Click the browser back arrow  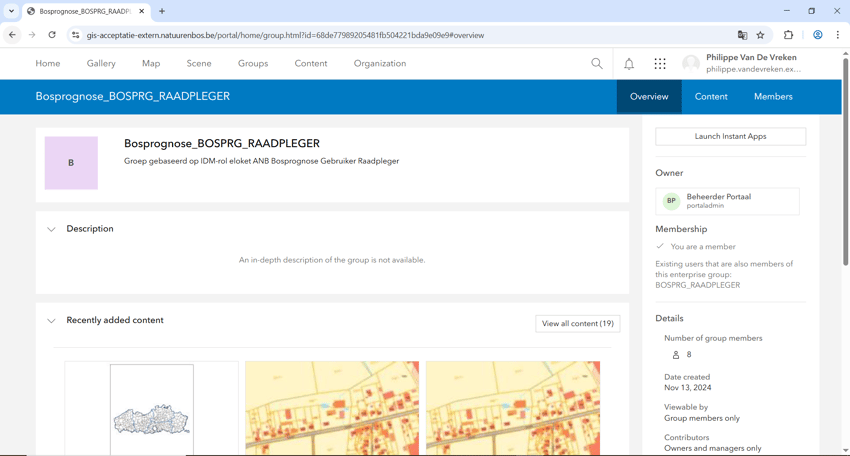pyautogui.click(x=12, y=35)
